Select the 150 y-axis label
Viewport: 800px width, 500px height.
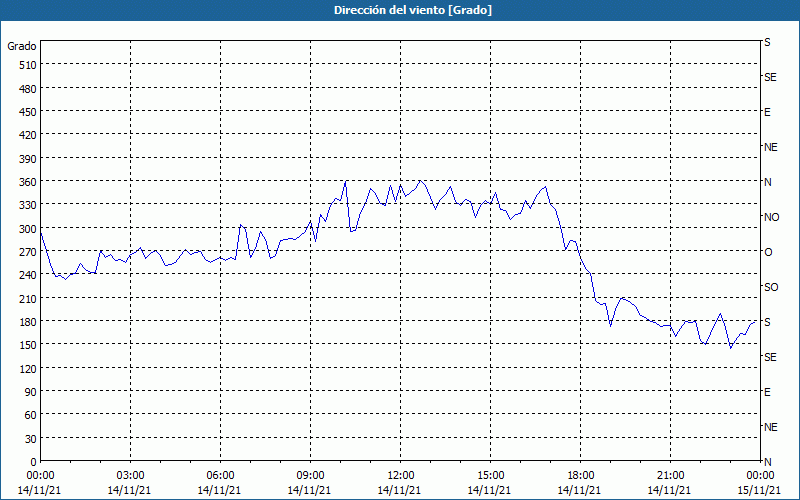click(29, 345)
